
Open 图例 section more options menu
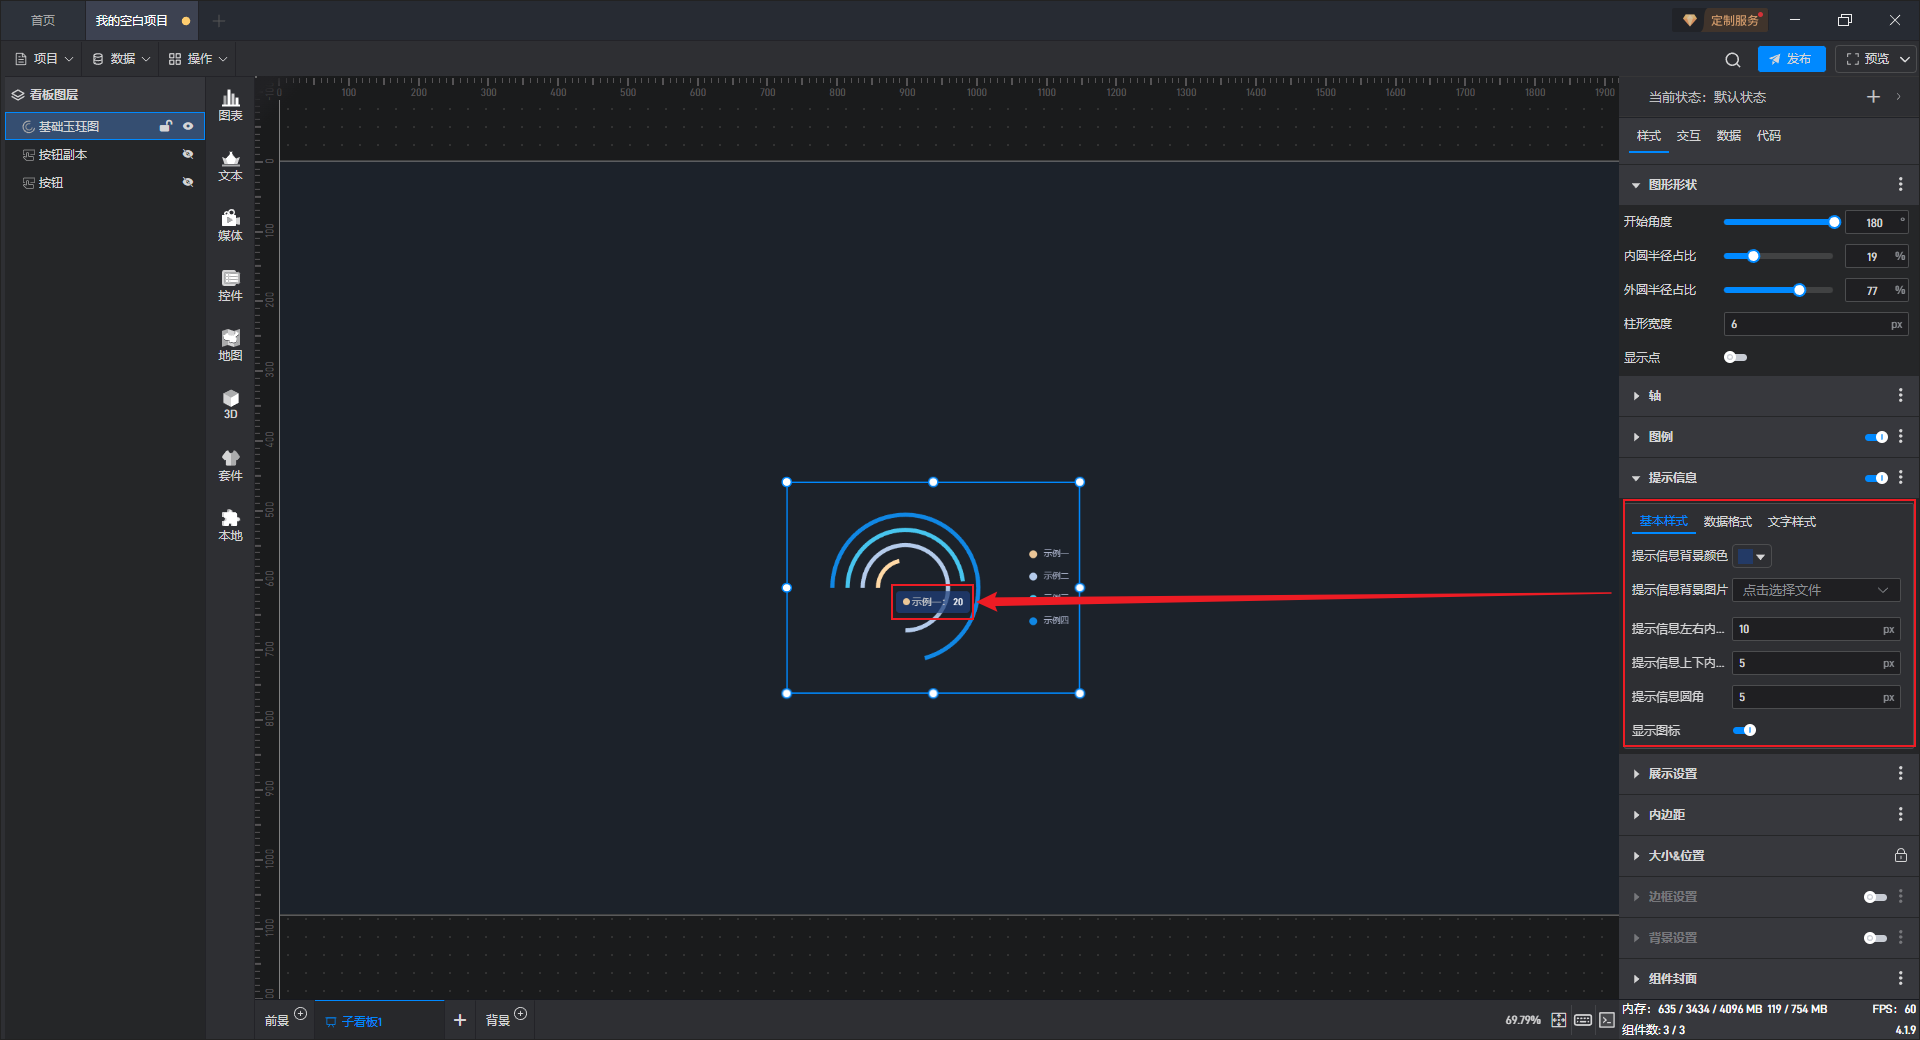point(1900,437)
